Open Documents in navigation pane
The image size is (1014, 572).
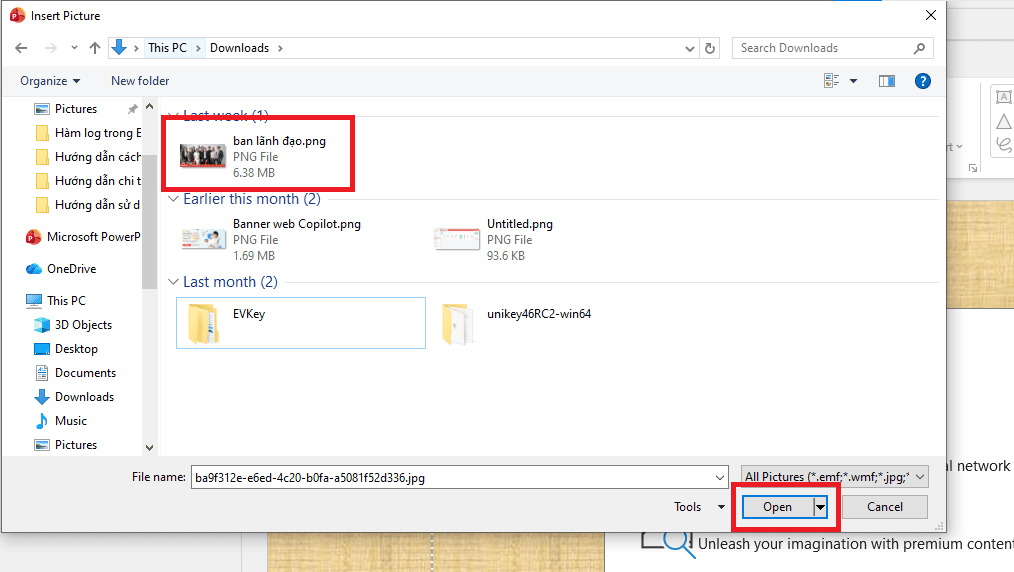click(x=75, y=373)
